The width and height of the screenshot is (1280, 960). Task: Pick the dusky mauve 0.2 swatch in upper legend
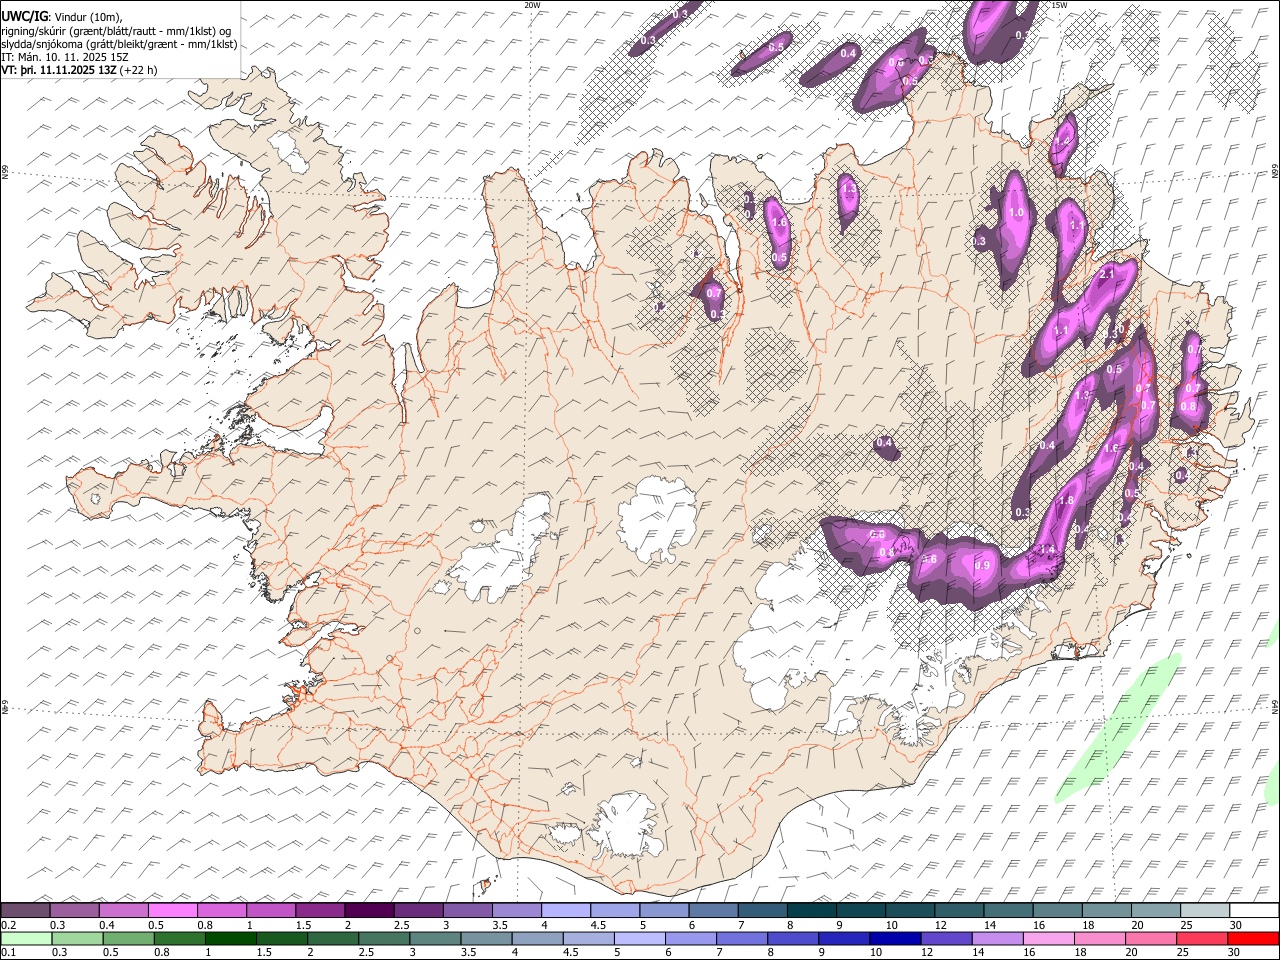(x=24, y=911)
